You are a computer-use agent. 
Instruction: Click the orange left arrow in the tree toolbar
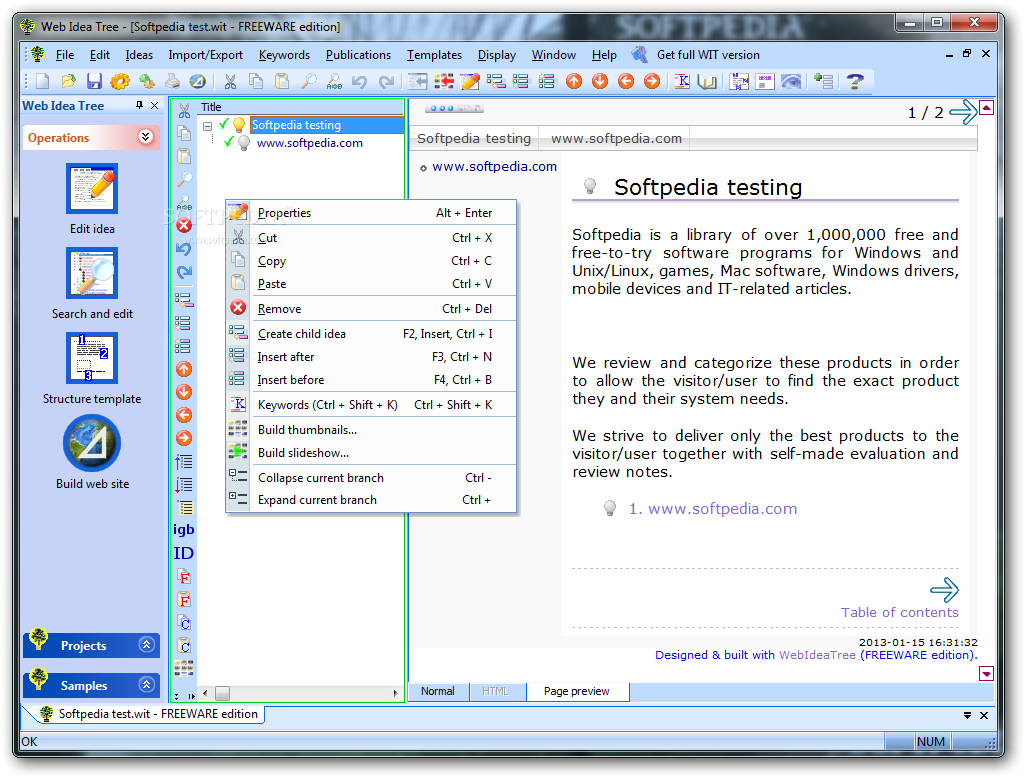coord(184,415)
